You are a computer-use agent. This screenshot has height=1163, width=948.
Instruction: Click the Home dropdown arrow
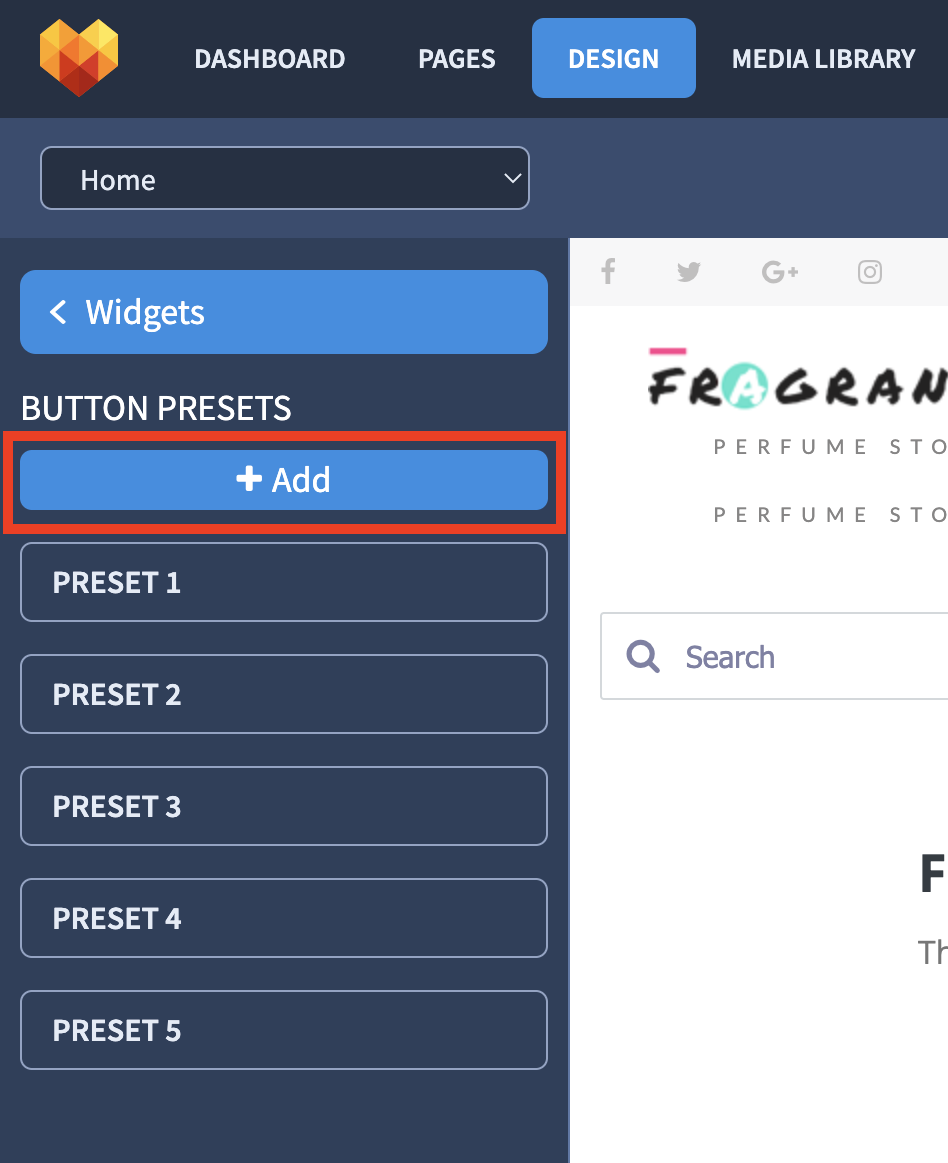pyautogui.click(x=512, y=178)
